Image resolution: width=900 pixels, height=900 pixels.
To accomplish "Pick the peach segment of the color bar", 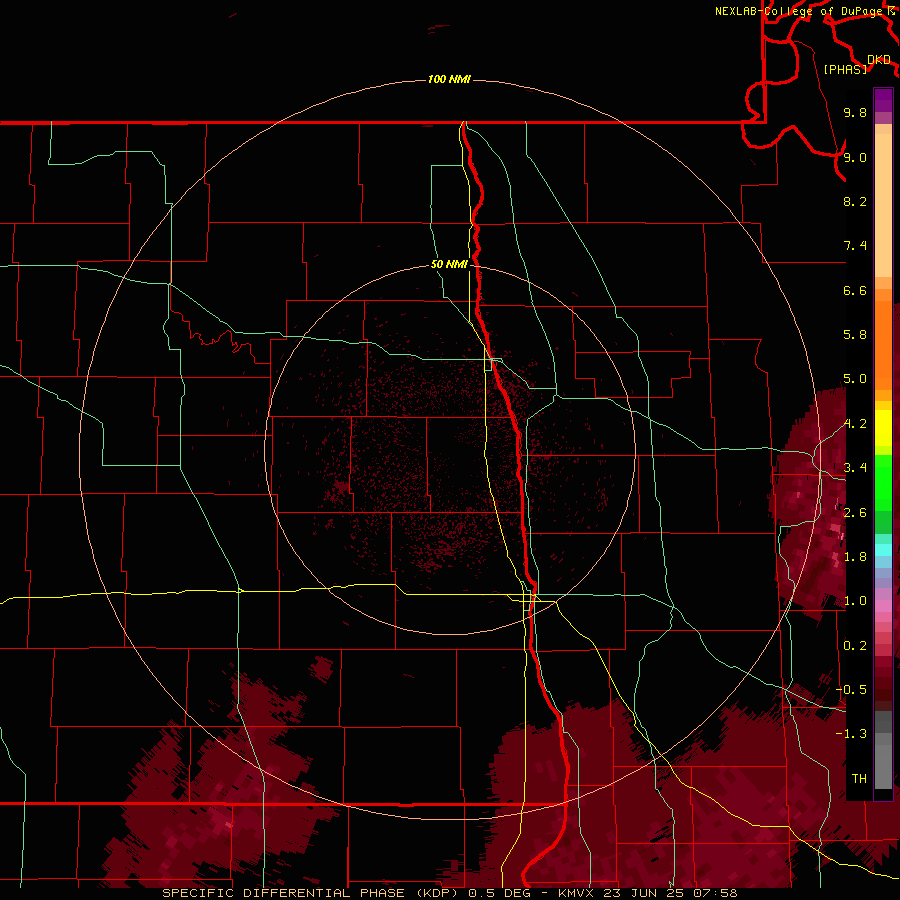I will [883, 205].
